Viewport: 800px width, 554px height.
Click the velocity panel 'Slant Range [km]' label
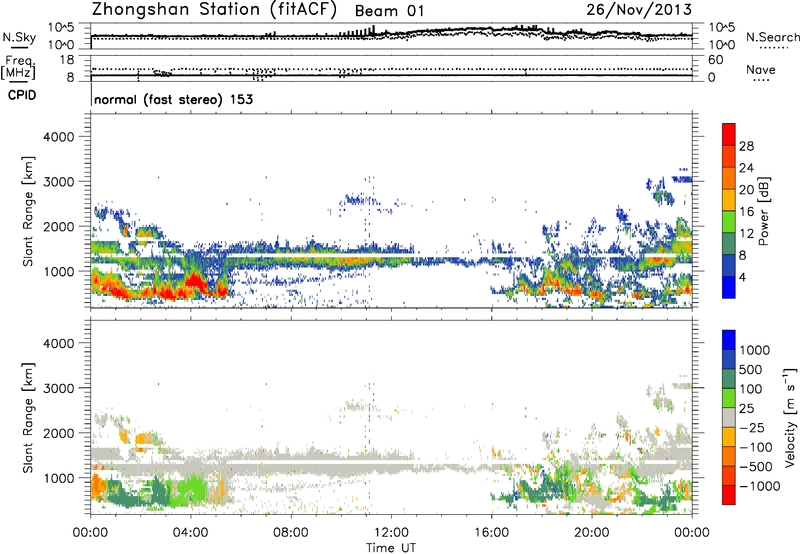tap(28, 418)
